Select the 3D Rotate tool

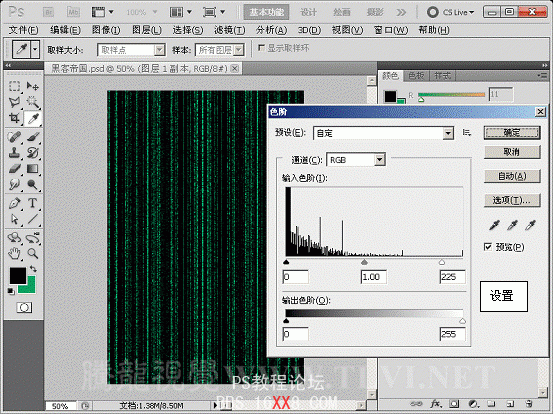pos(14,237)
